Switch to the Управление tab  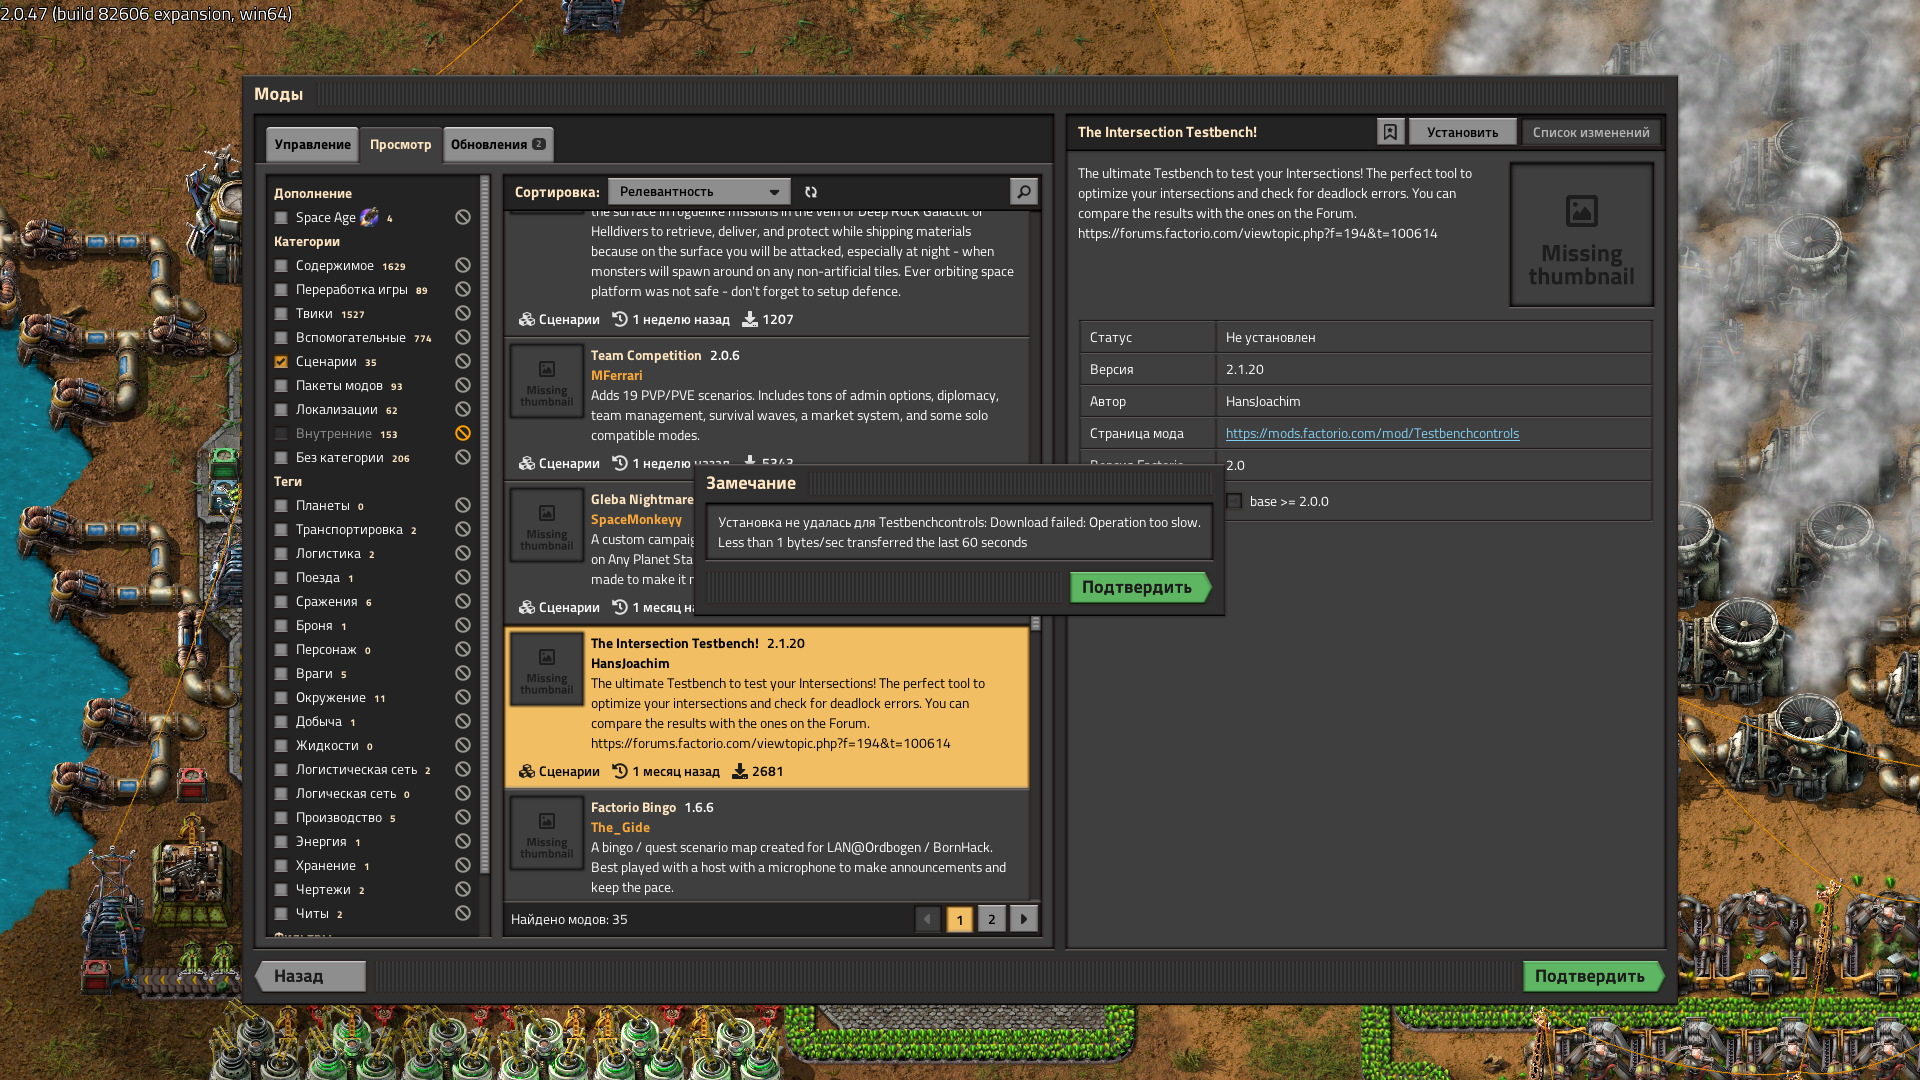point(312,144)
